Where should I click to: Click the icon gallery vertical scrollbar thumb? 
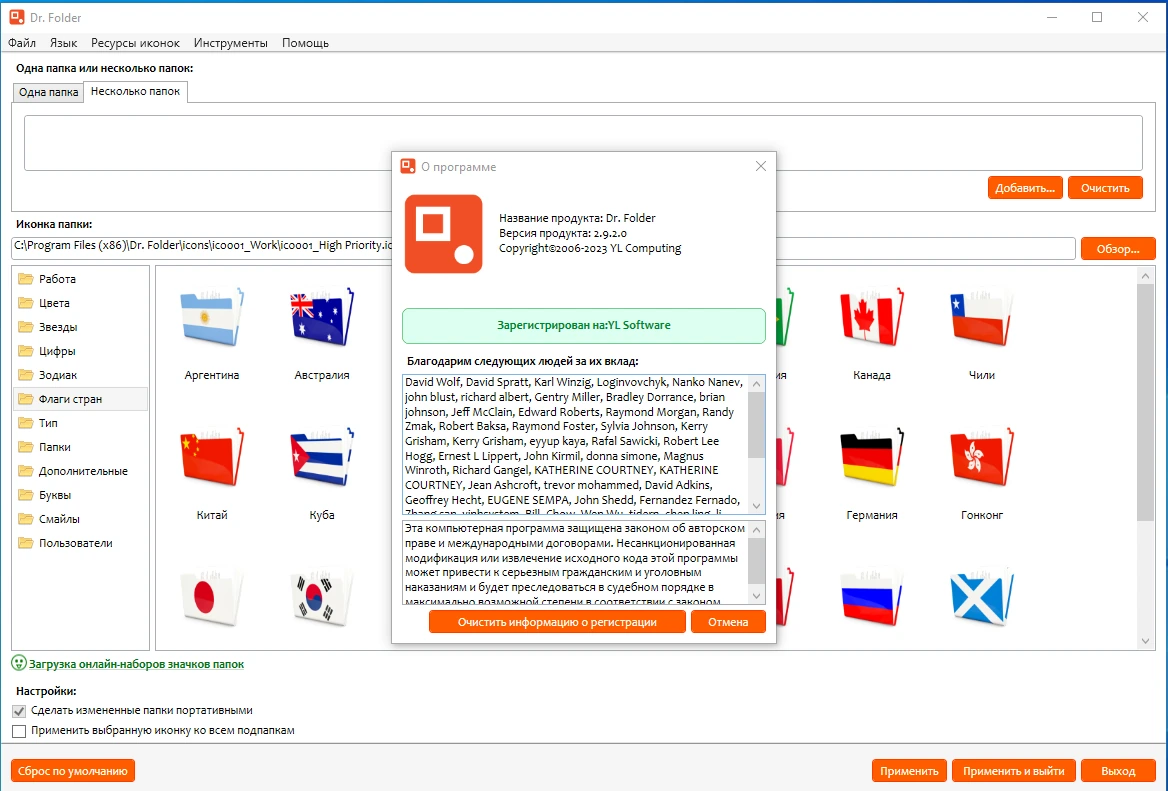pos(1146,402)
